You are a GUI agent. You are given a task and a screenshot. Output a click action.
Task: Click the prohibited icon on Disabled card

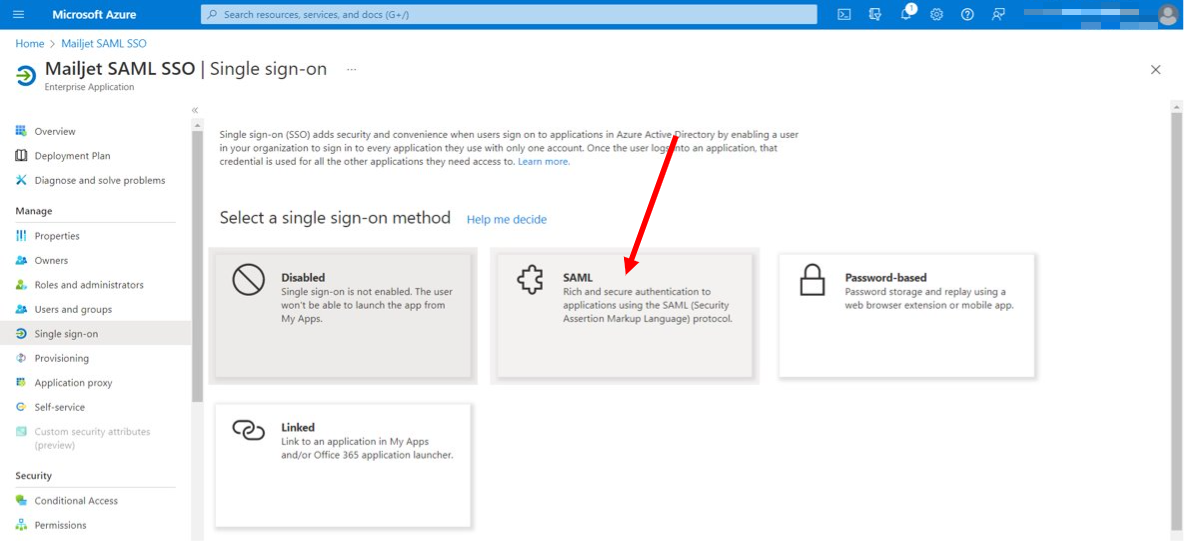coord(247,281)
